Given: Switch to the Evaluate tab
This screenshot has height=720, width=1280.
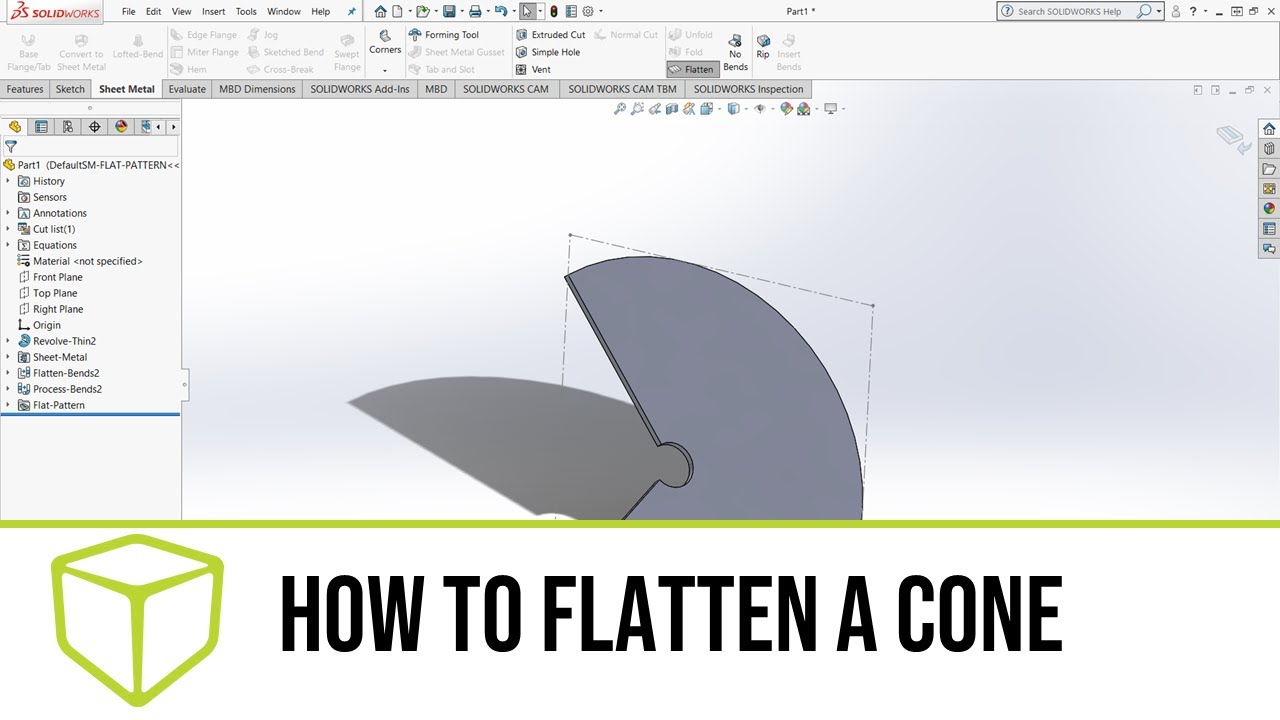Looking at the screenshot, I should [187, 89].
